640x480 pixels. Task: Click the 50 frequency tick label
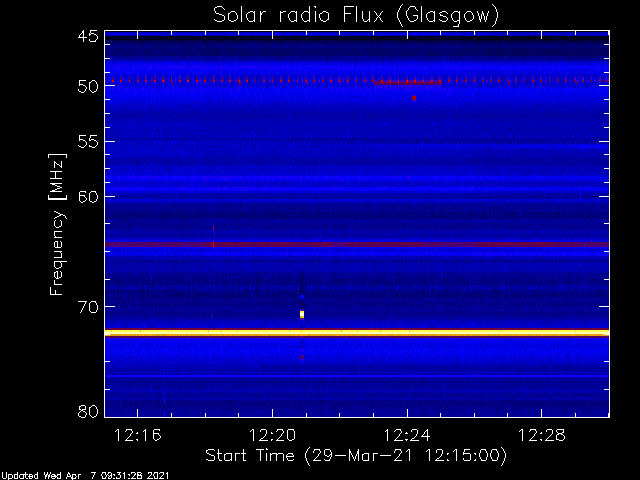click(x=88, y=87)
